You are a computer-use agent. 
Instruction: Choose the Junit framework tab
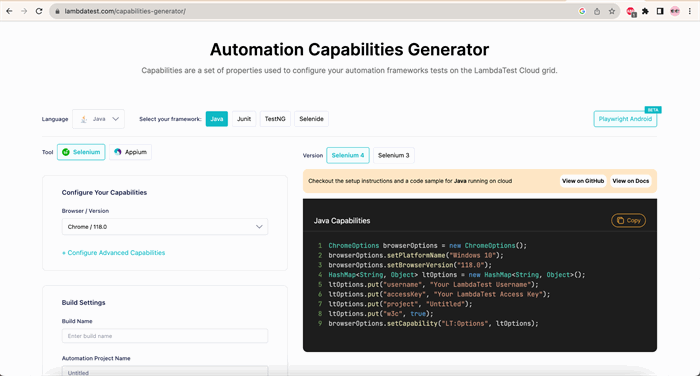pyautogui.click(x=244, y=119)
